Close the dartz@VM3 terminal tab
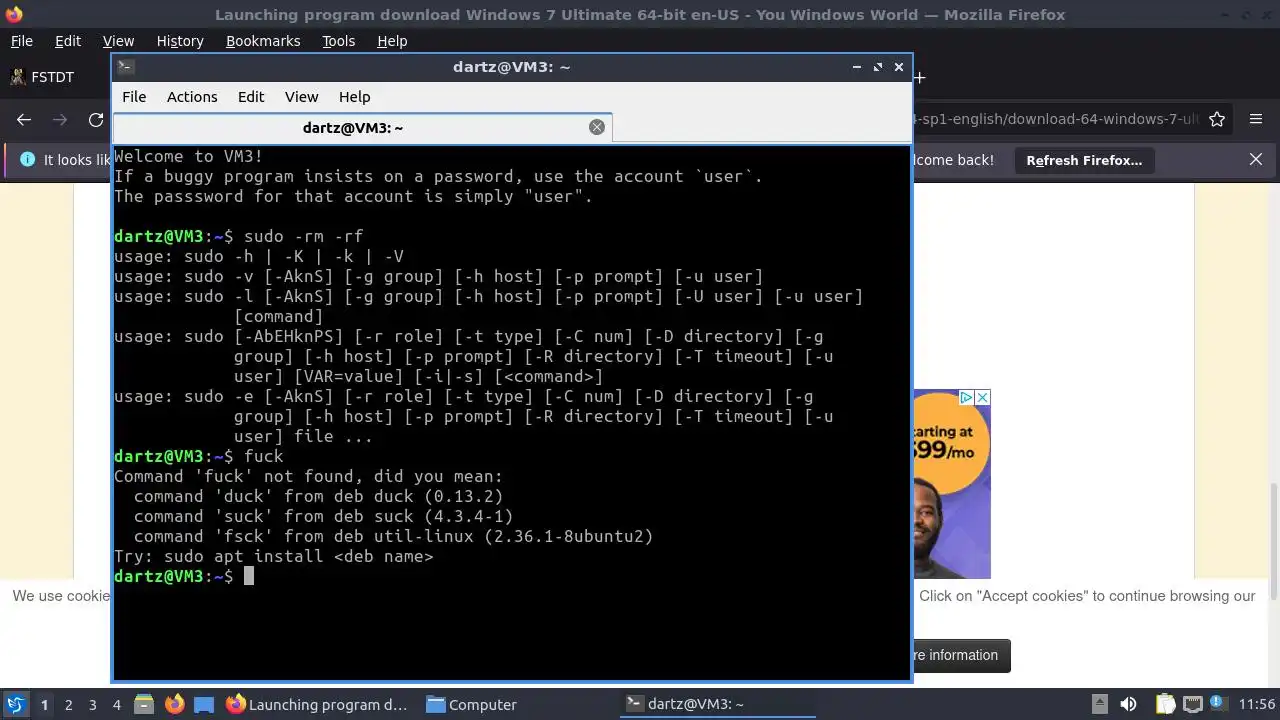 [x=597, y=127]
